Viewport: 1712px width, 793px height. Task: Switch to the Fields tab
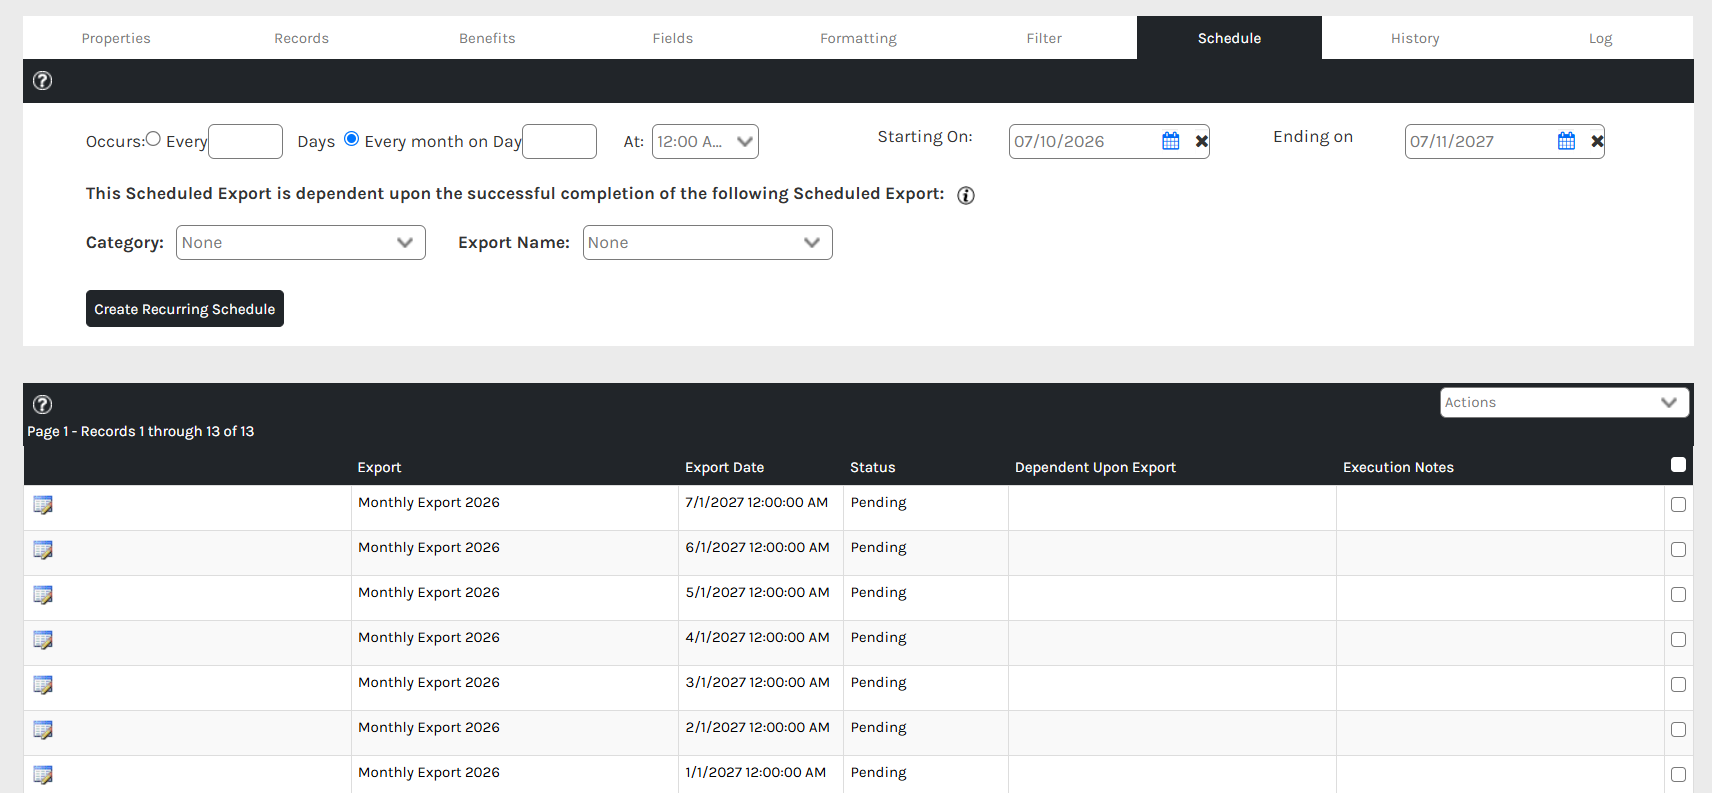pyautogui.click(x=673, y=38)
